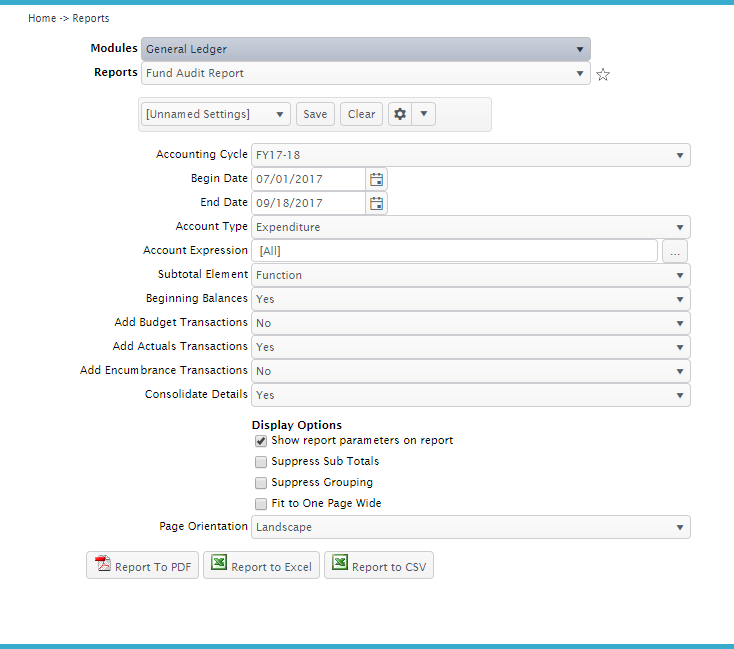Enable Suppress Grouping checkbox

coord(261,483)
